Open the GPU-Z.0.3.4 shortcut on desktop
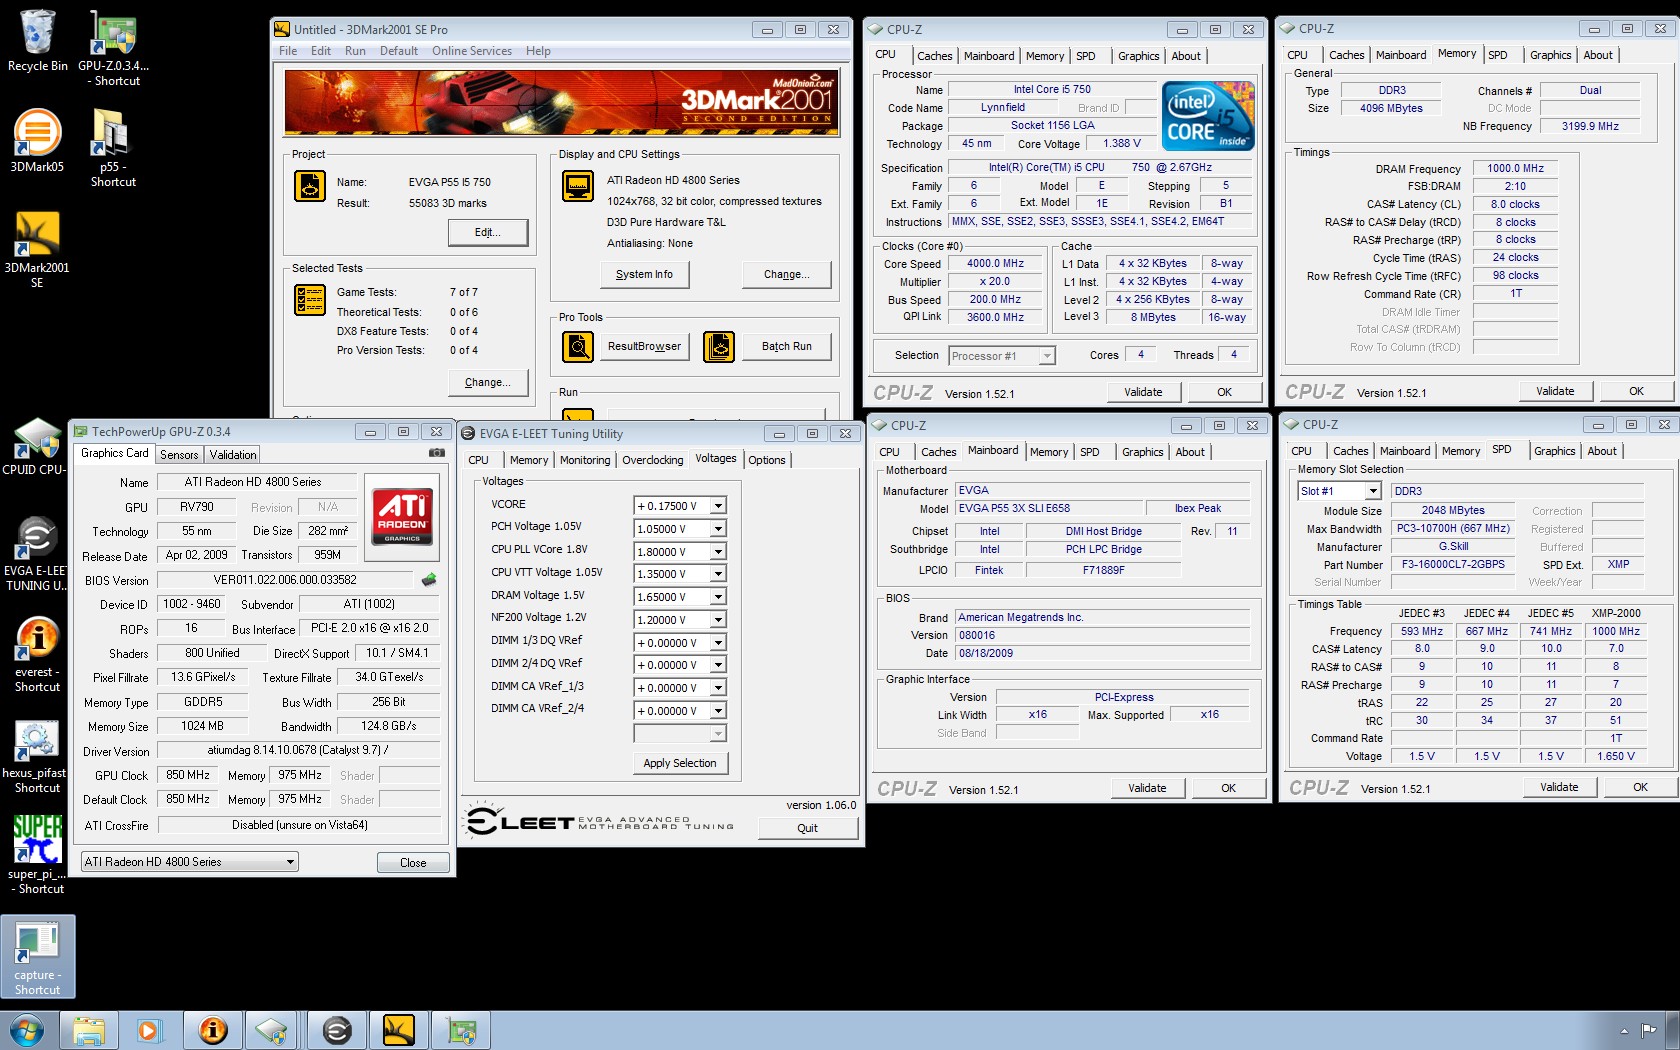The width and height of the screenshot is (1680, 1050). click(113, 47)
